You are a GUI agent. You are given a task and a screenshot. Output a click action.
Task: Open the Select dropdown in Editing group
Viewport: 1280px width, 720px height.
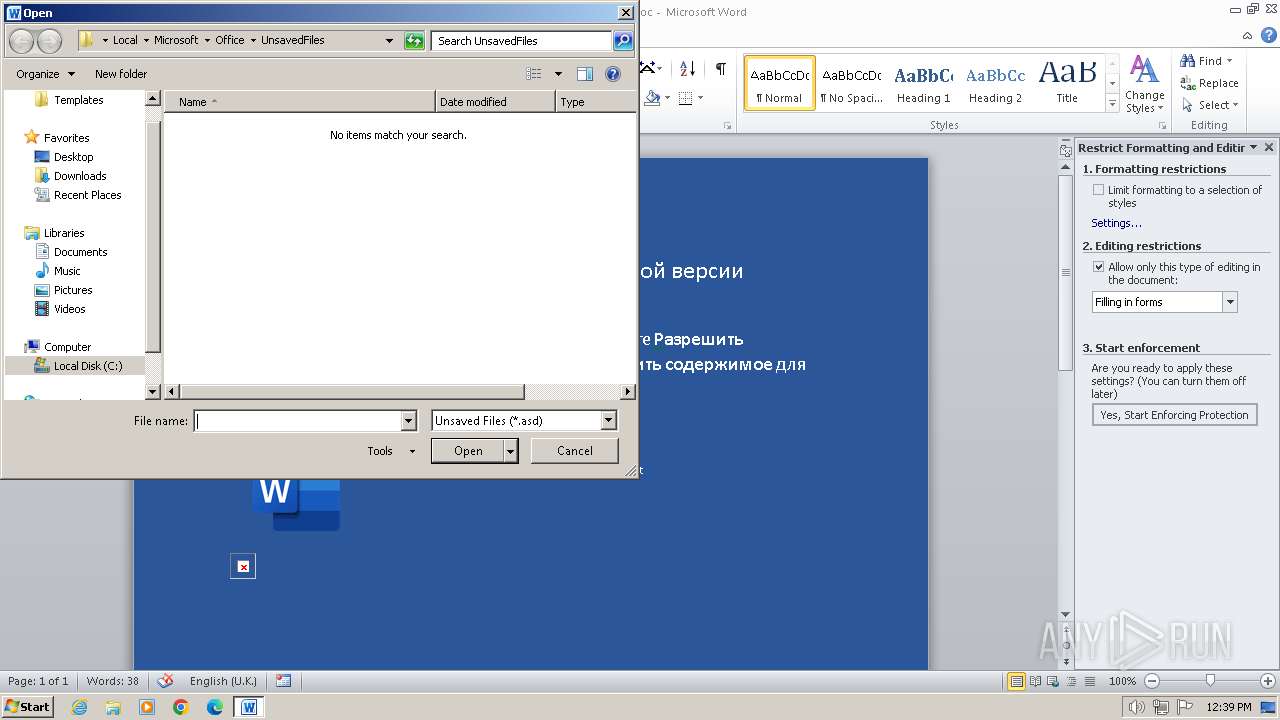pyautogui.click(x=1235, y=105)
